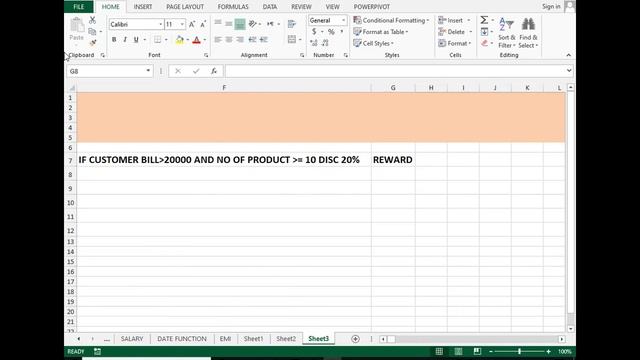Switch to the PAGE LAYOUT tab
640x360 pixels.
185,7
